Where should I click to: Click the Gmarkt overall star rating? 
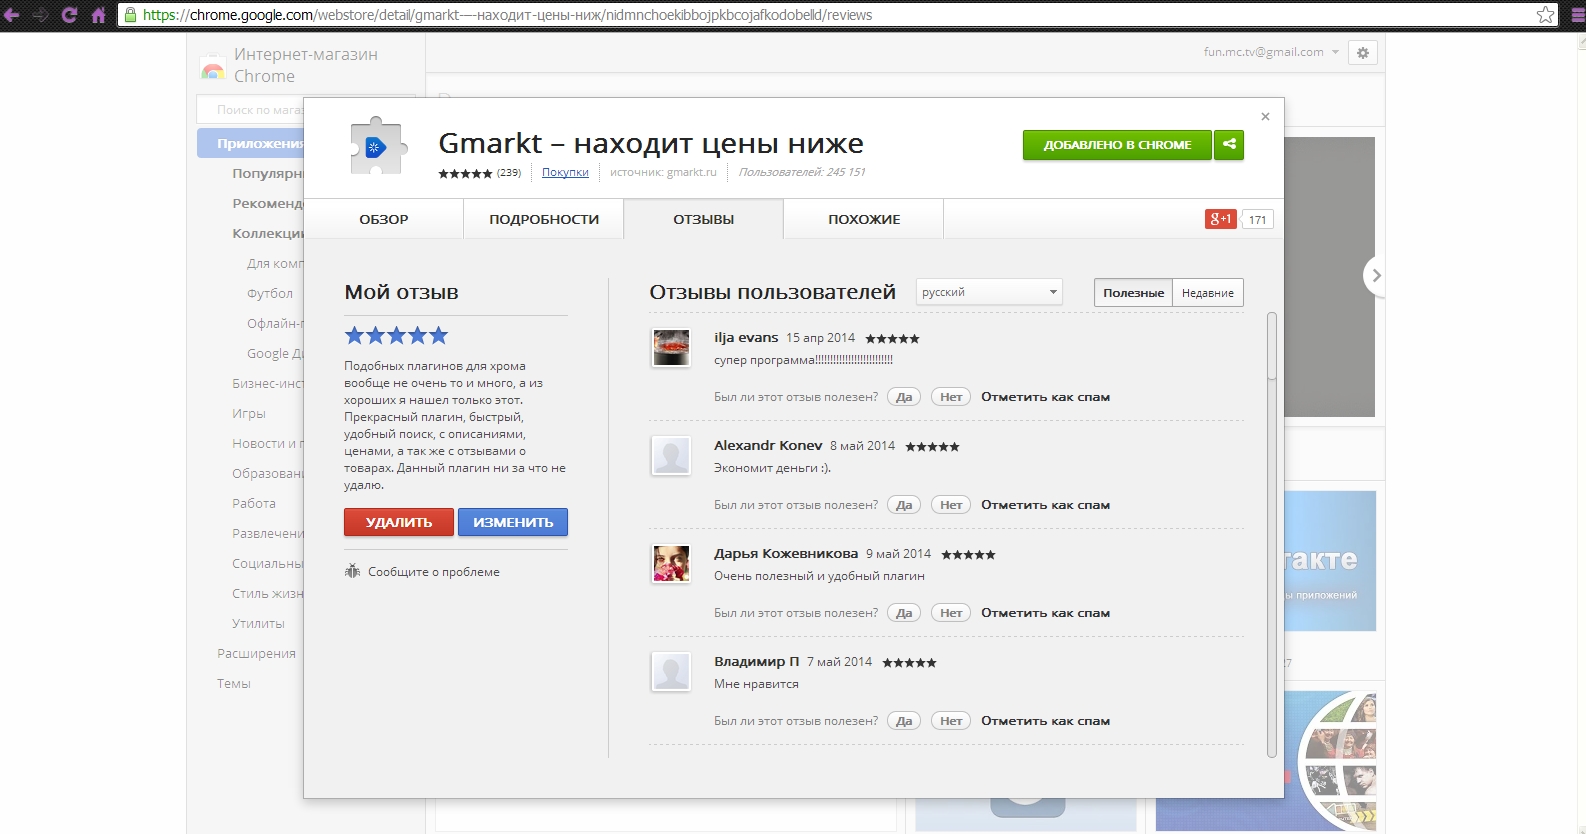465,173
